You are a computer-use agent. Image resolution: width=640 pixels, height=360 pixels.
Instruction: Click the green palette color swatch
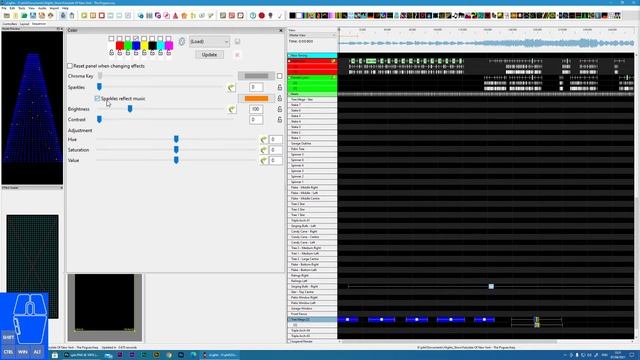tap(128, 45)
